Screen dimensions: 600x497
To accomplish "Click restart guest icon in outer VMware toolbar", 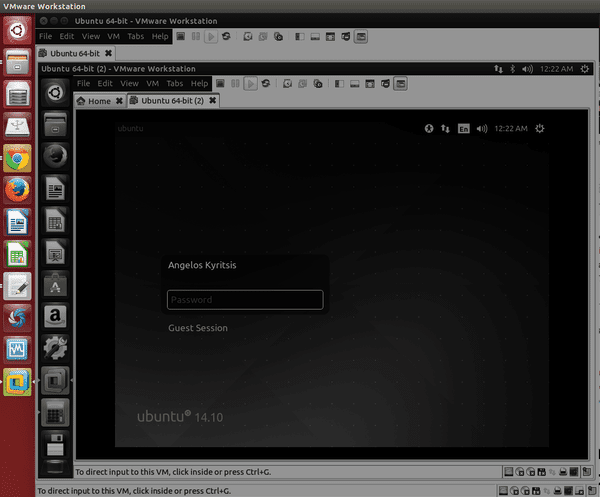I will coord(226,36).
